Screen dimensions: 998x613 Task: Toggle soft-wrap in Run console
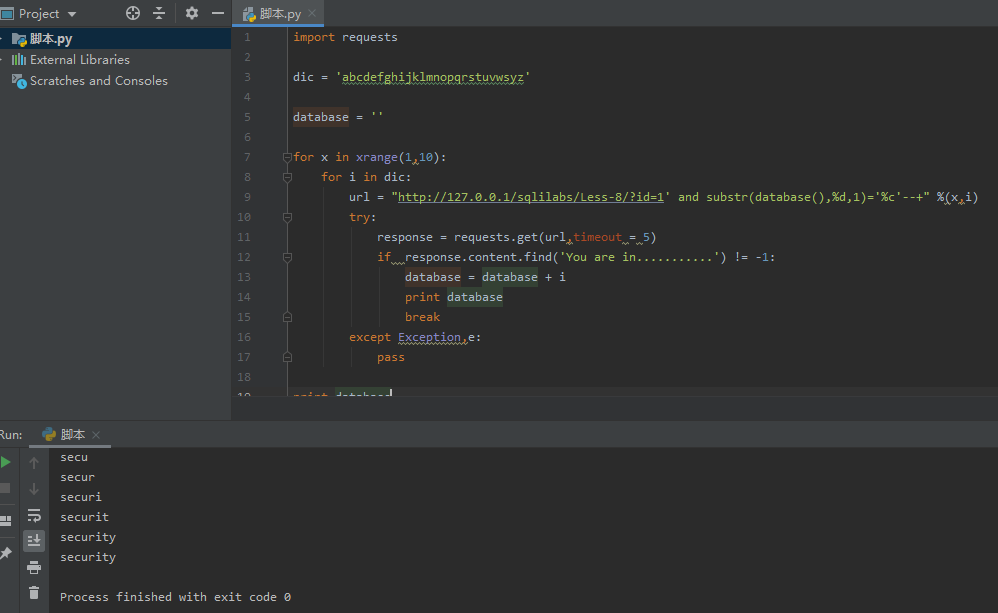(x=34, y=515)
